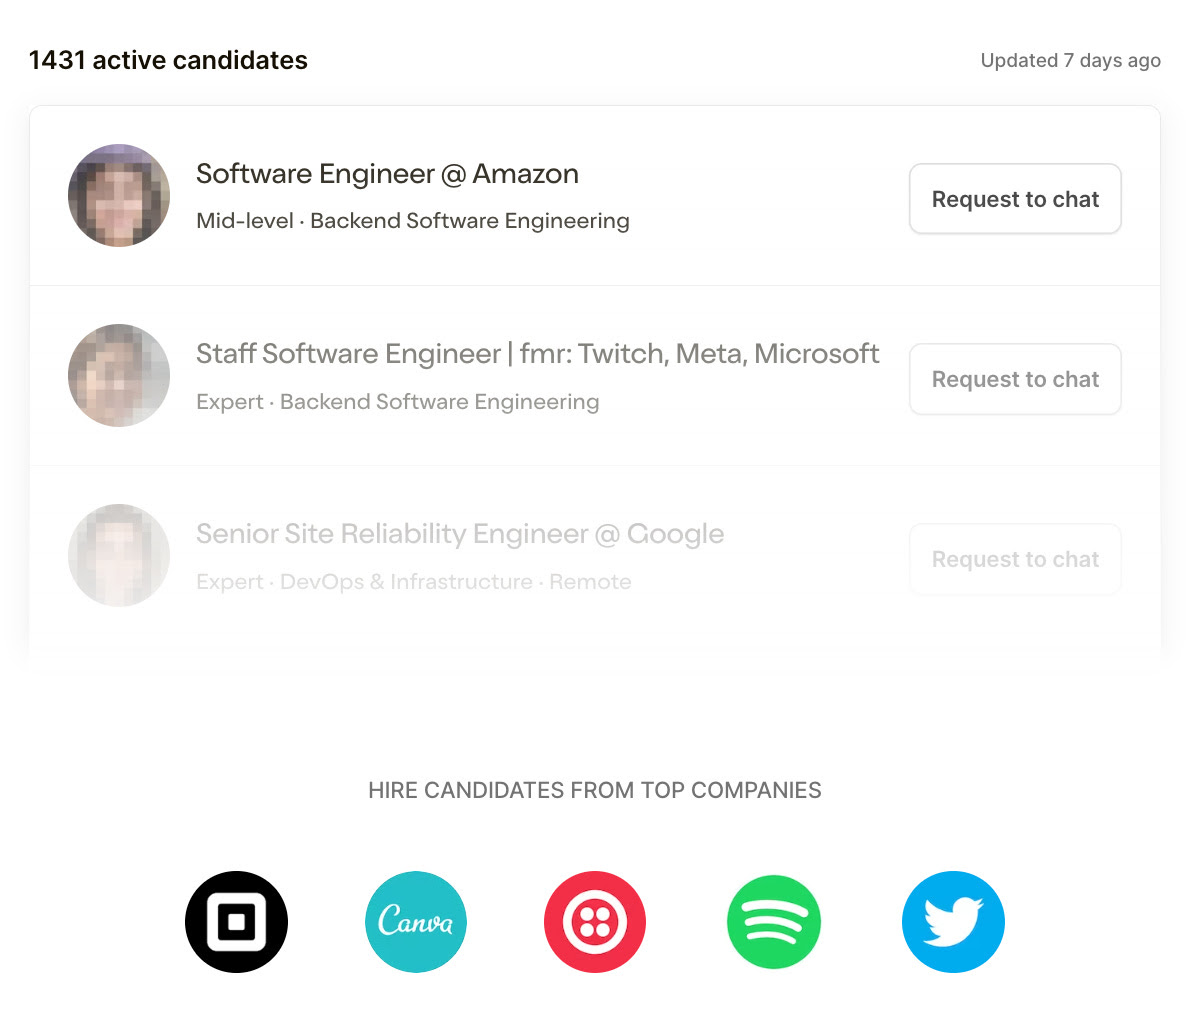This screenshot has height=1010, width=1204.
Task: Click the Updated 7 days ago text
Action: [1070, 60]
